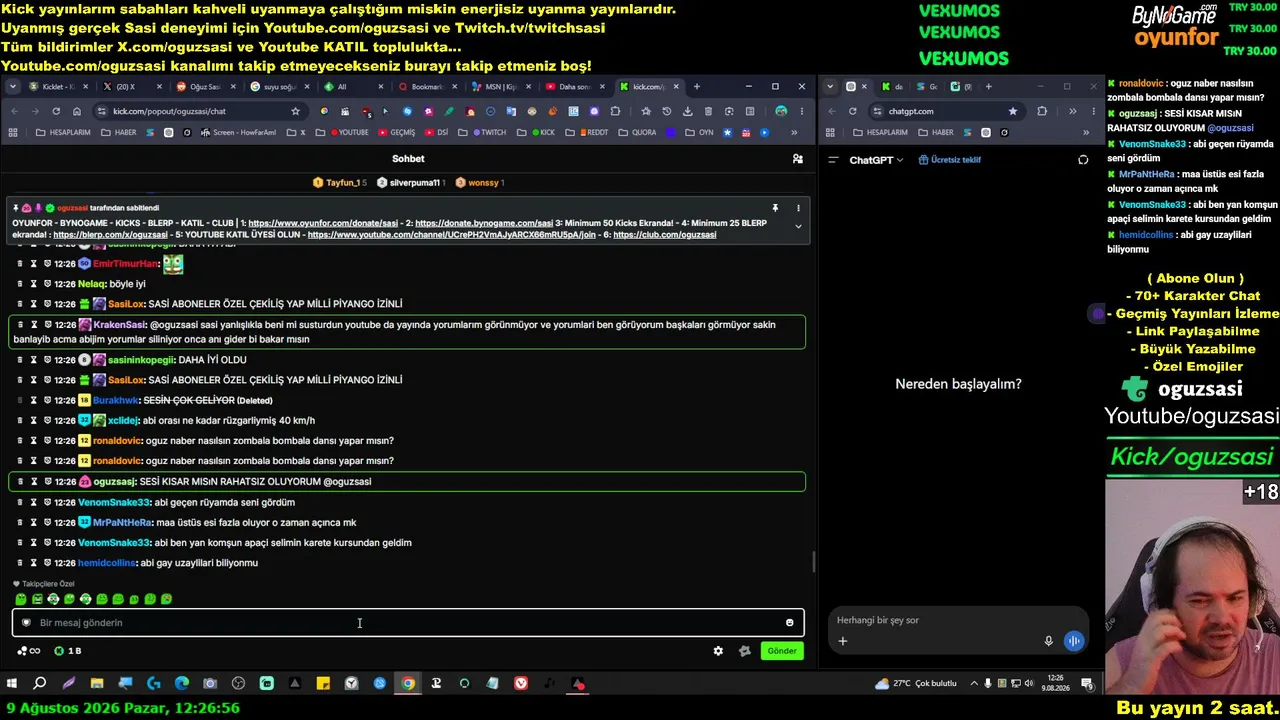Unpin the pinned message via the pin icon
Viewport: 1280px width, 720px height.
[775, 208]
